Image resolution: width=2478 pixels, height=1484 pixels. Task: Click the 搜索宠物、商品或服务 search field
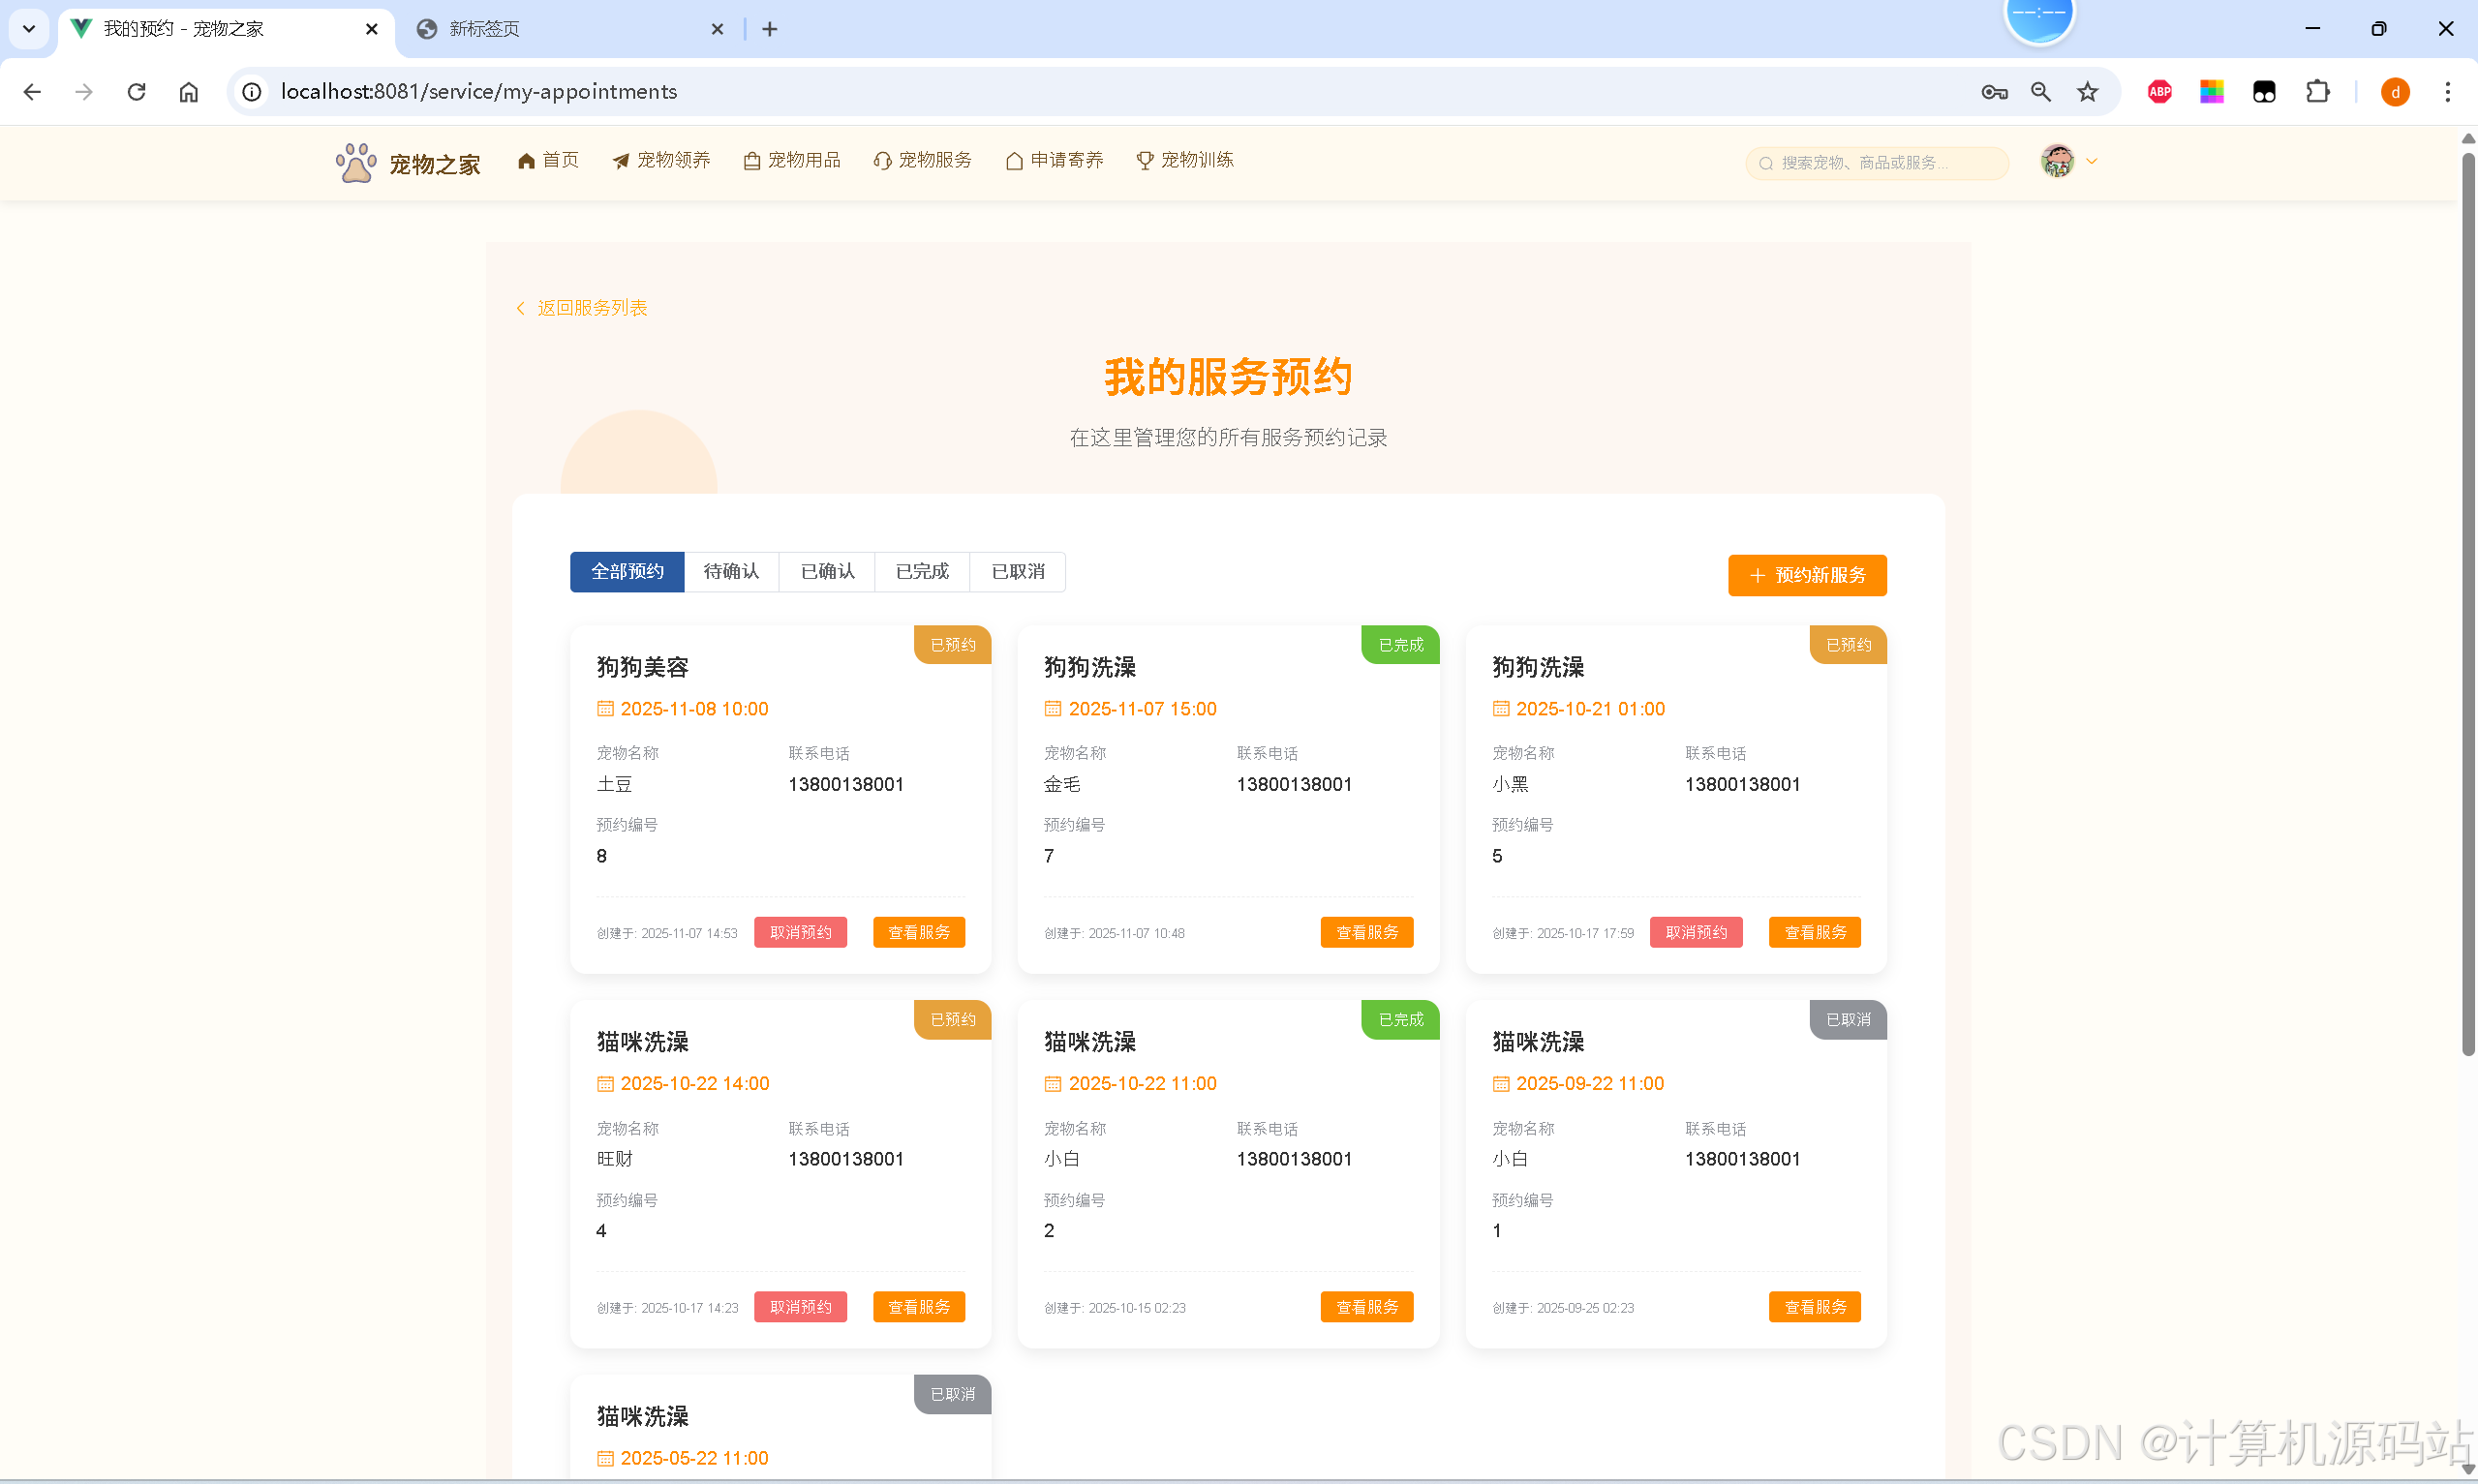pos(1877,163)
